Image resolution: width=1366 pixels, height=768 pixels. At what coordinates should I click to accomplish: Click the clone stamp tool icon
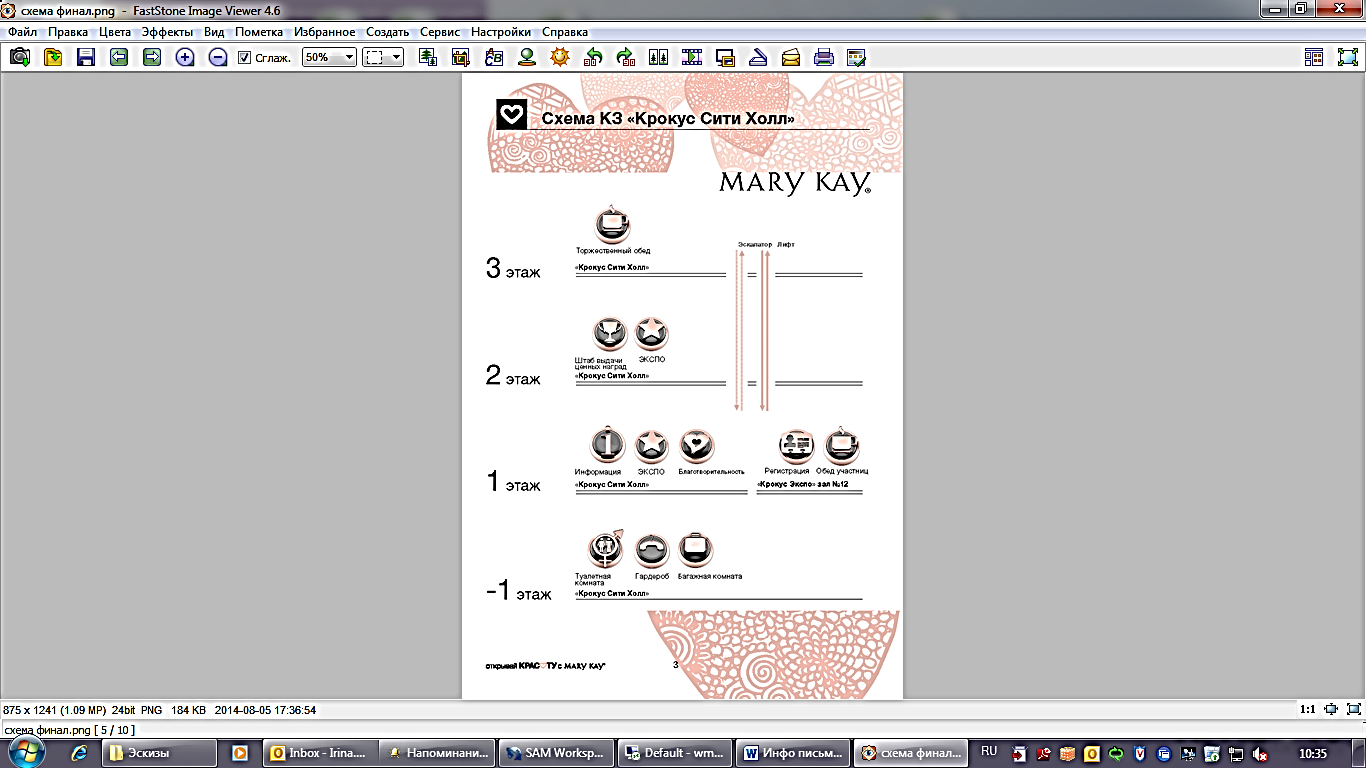[x=527, y=58]
